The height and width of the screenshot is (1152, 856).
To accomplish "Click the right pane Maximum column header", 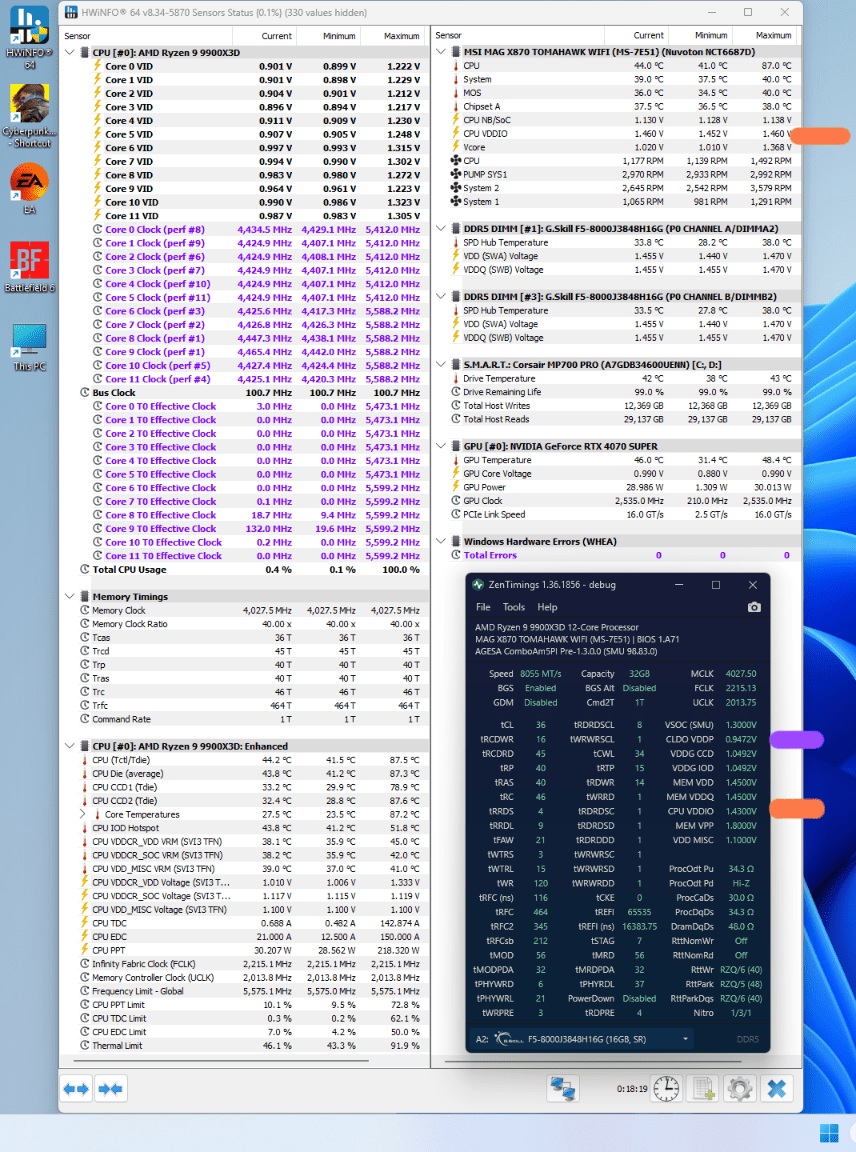I will click(x=765, y=35).
